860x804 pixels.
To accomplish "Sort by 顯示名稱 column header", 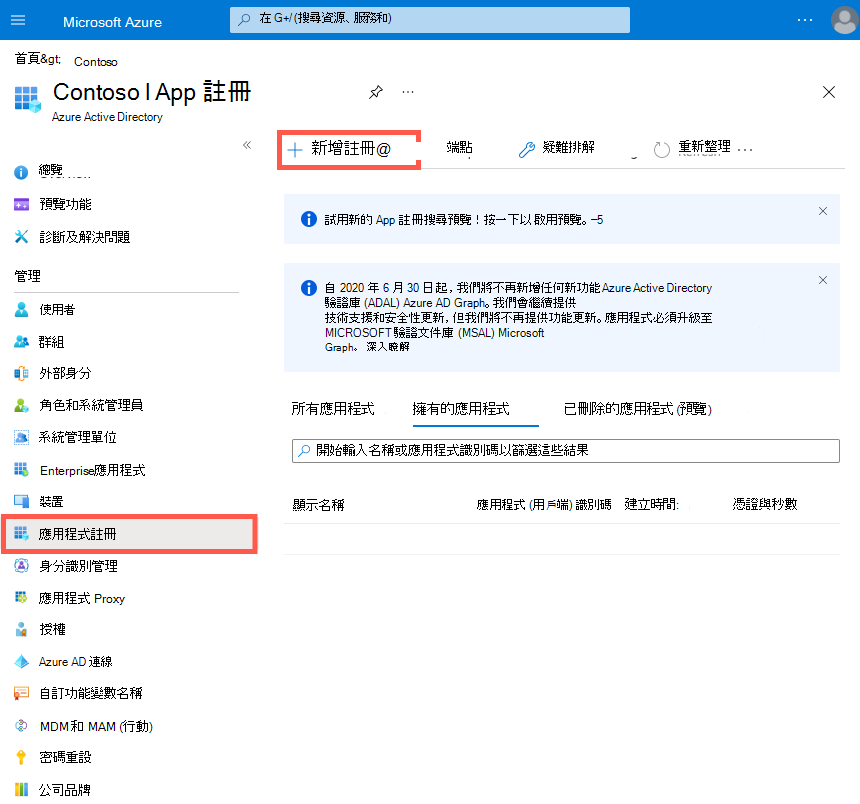I will tap(319, 505).
